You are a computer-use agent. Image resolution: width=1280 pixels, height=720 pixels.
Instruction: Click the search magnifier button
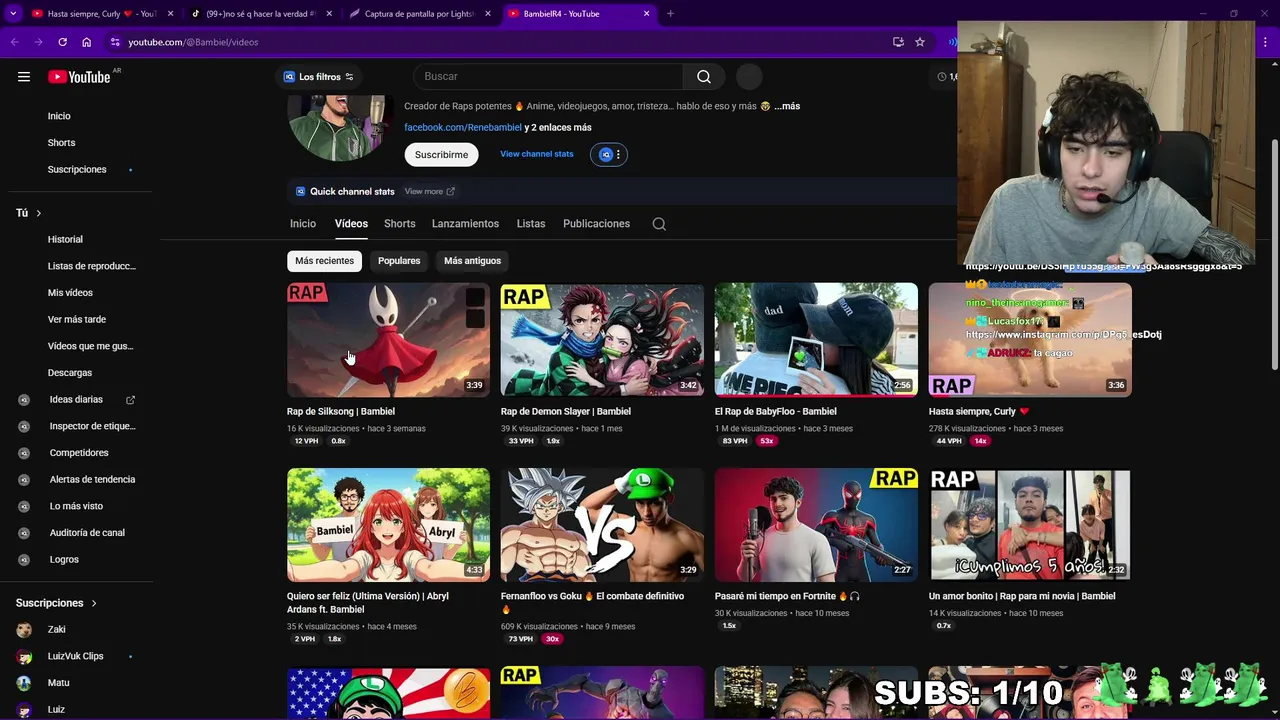[704, 77]
